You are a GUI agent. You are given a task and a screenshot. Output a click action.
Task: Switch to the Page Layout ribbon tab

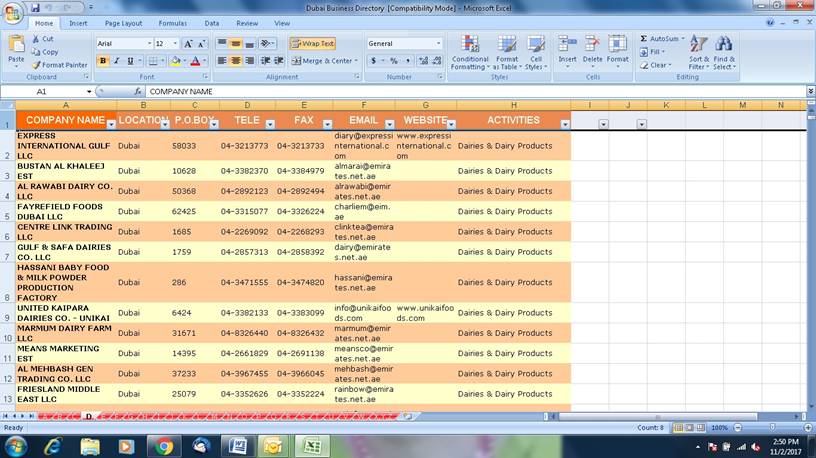click(123, 23)
